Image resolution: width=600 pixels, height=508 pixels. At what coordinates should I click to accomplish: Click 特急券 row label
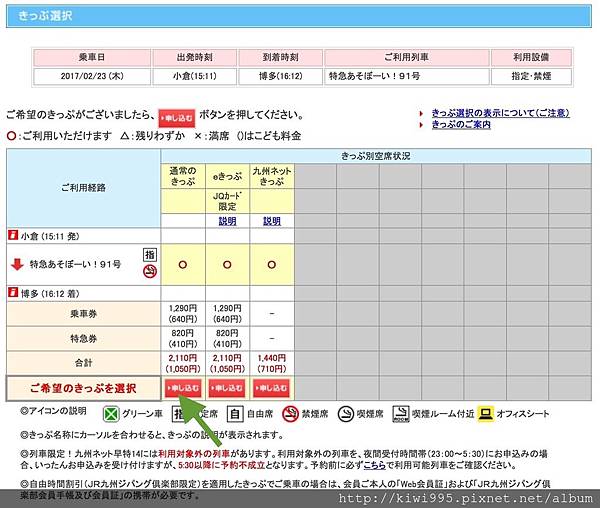(x=83, y=339)
